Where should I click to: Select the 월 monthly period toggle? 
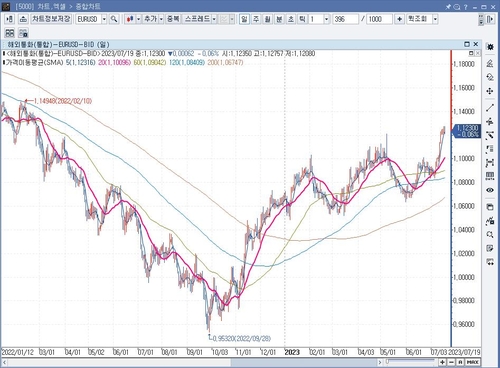(x=267, y=19)
